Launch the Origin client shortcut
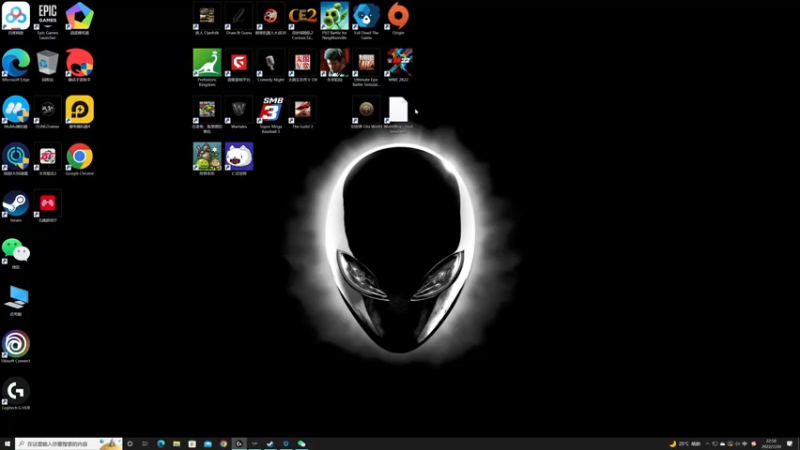The height and width of the screenshot is (450, 800). click(x=398, y=18)
